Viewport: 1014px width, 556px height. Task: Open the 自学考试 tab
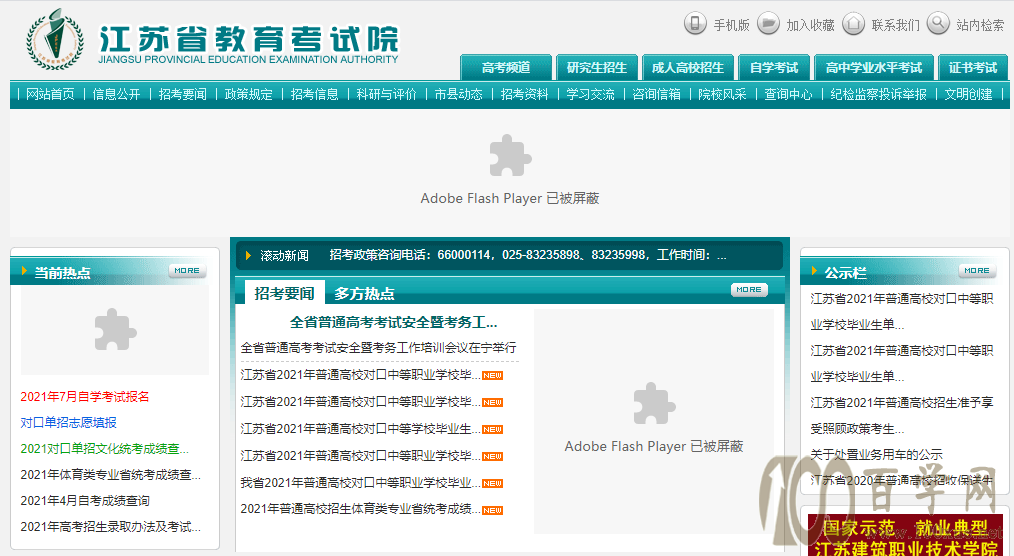click(x=773, y=67)
